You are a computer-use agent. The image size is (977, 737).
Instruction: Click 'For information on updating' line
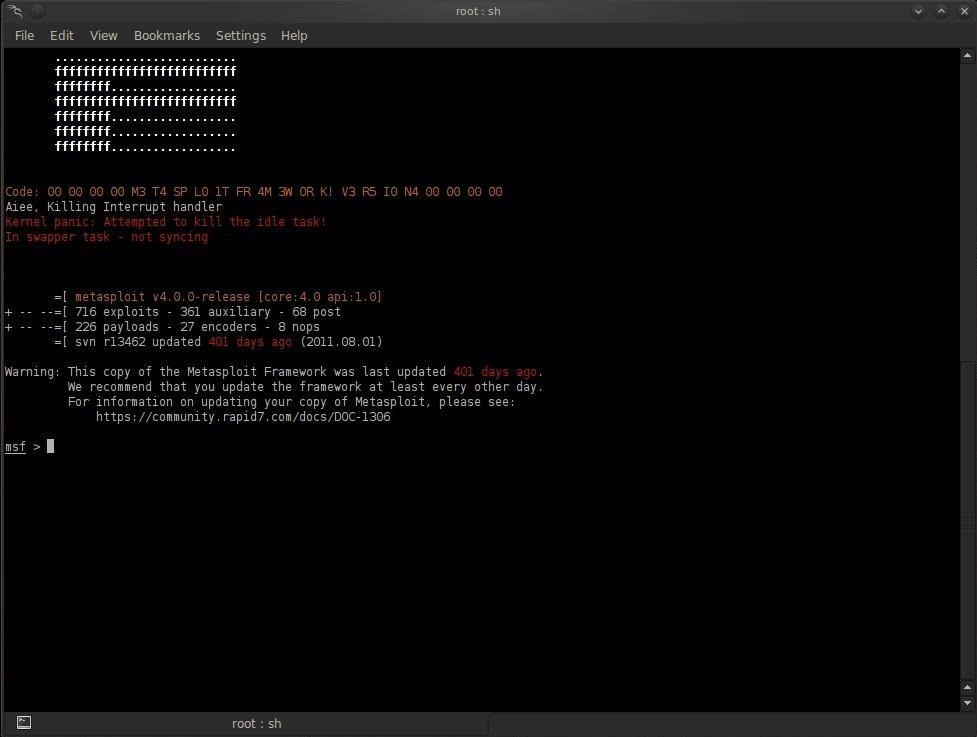[292, 402]
